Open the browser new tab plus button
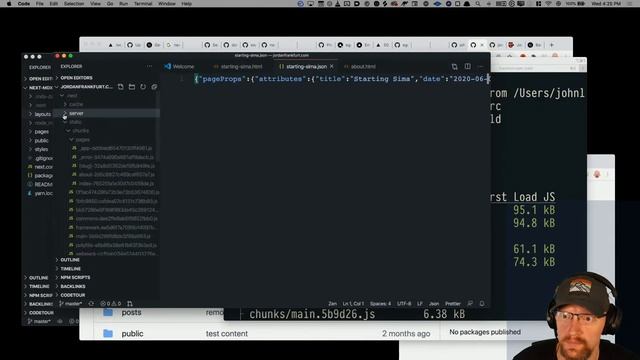This screenshot has width=640, height=360. click(x=551, y=44)
